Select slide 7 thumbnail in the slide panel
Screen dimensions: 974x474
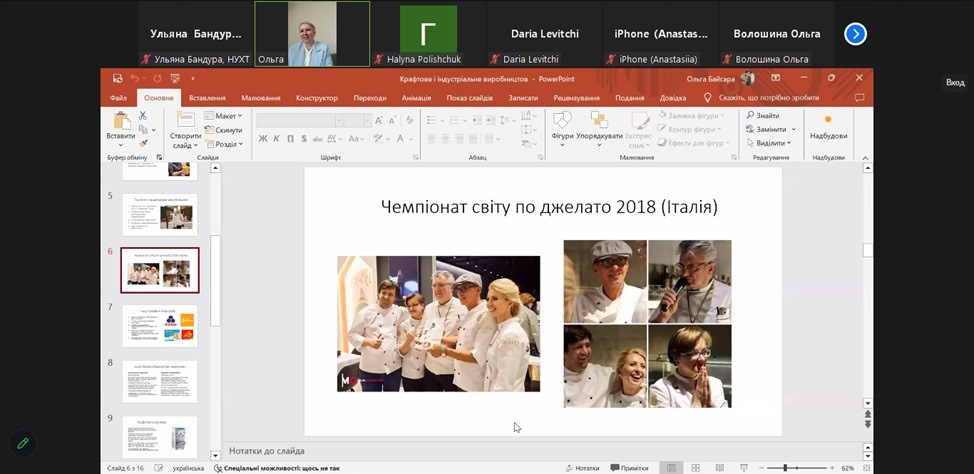[x=160, y=325]
